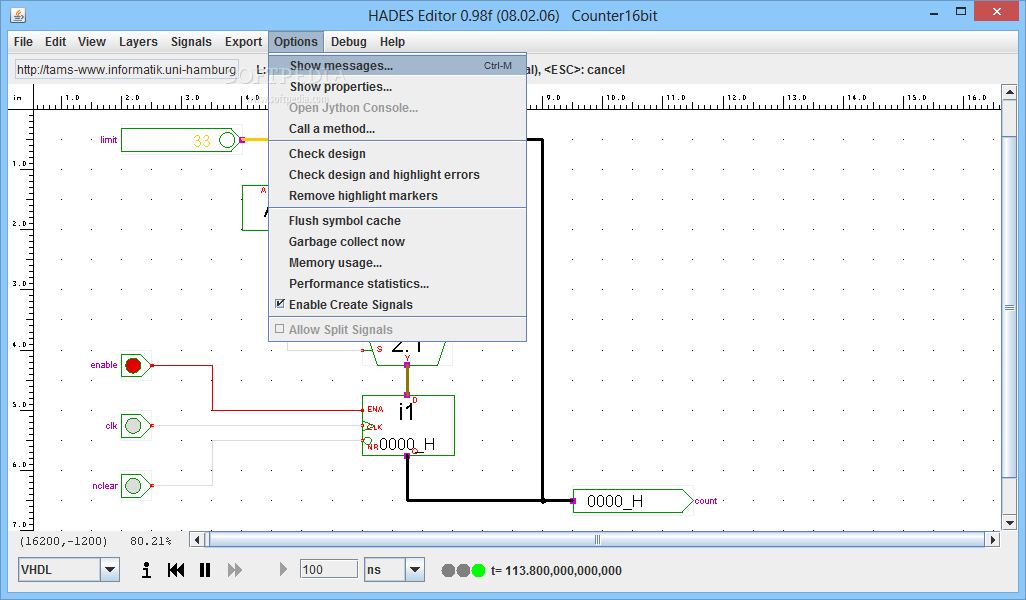Open Performance statistics... entry
This screenshot has width=1026, height=600.
[398, 283]
